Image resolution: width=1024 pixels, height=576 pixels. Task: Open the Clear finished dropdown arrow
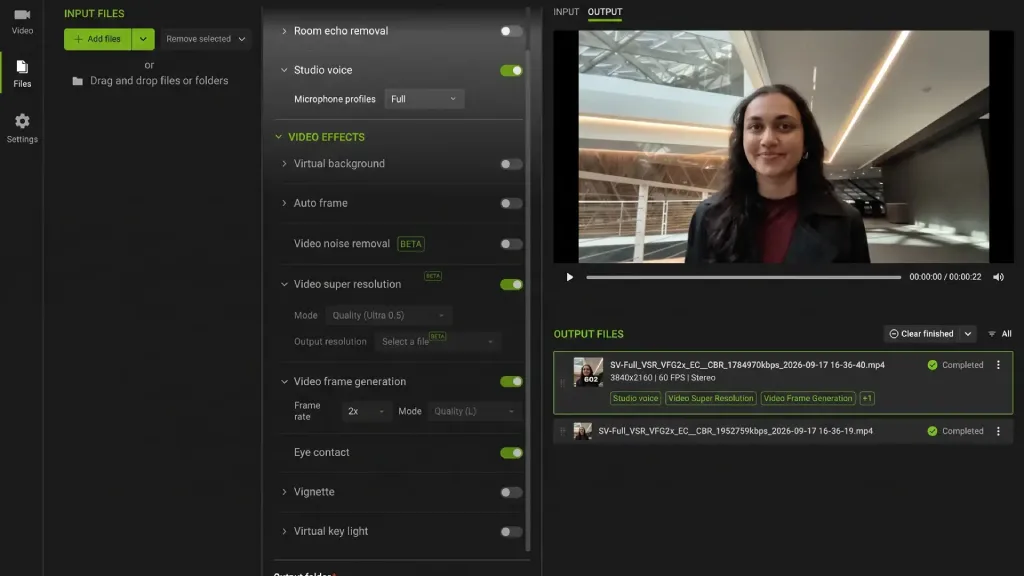pos(968,334)
